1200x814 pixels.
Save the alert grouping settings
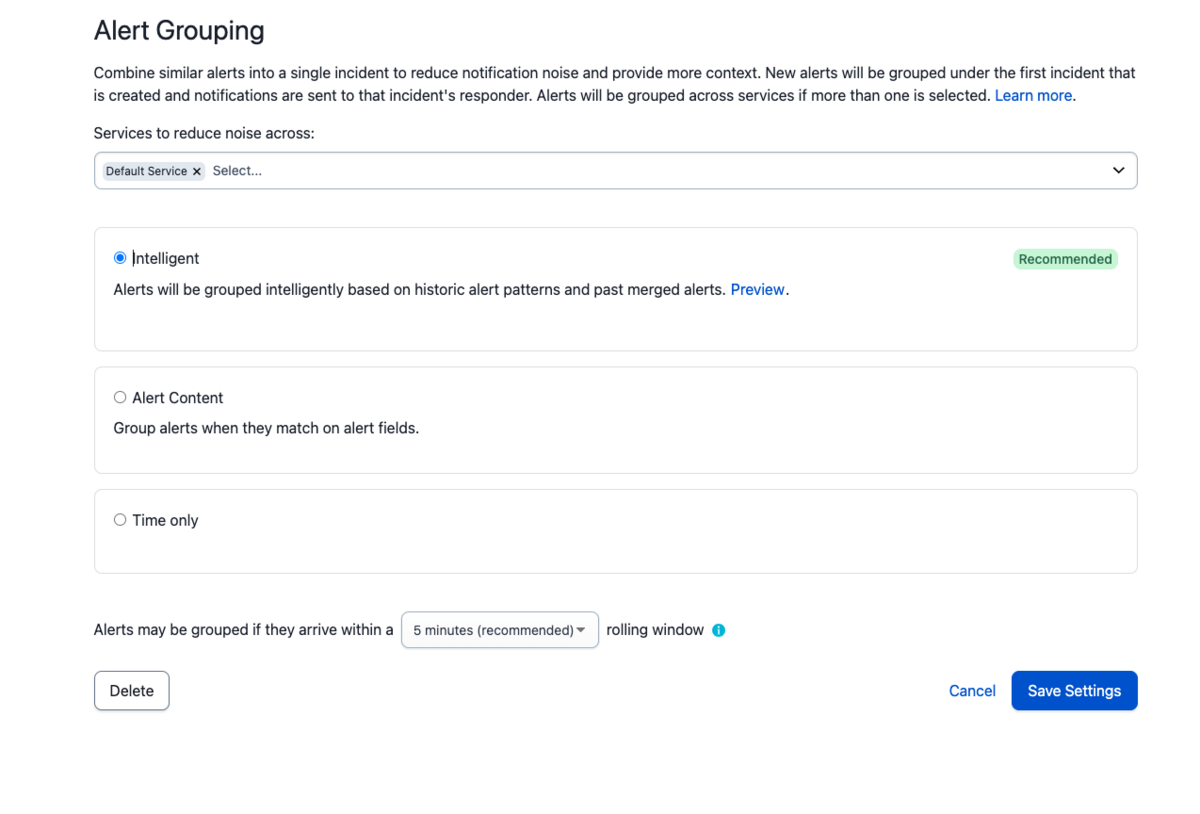point(1074,691)
